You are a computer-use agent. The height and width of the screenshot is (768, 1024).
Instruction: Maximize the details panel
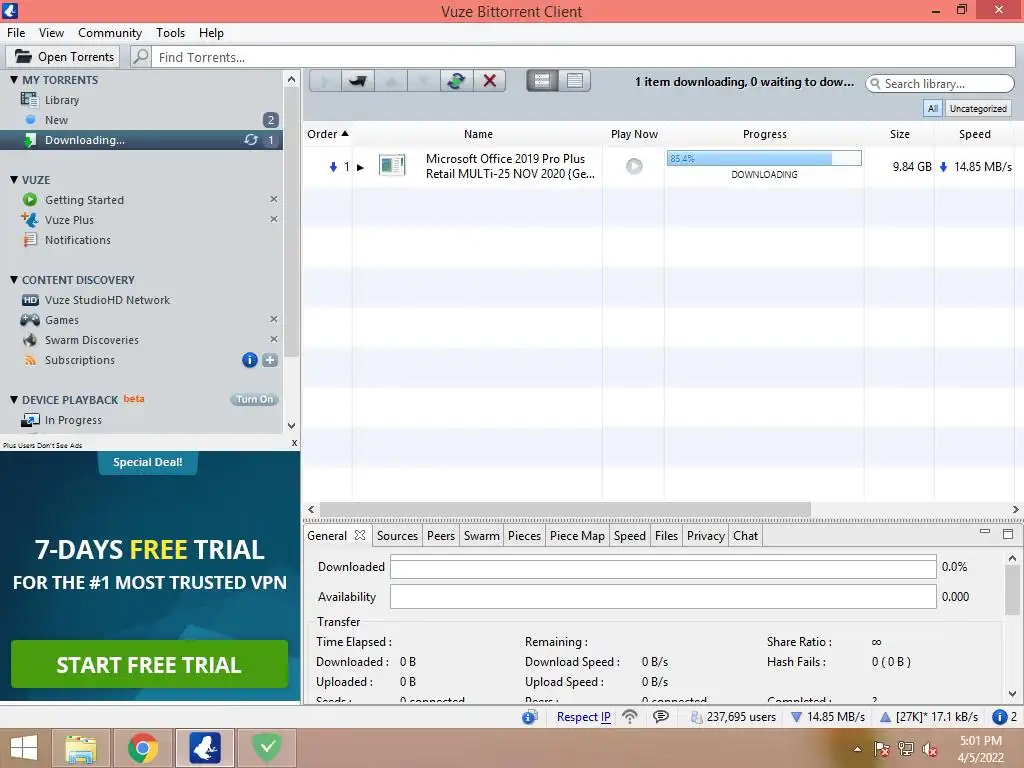pyautogui.click(x=1008, y=534)
